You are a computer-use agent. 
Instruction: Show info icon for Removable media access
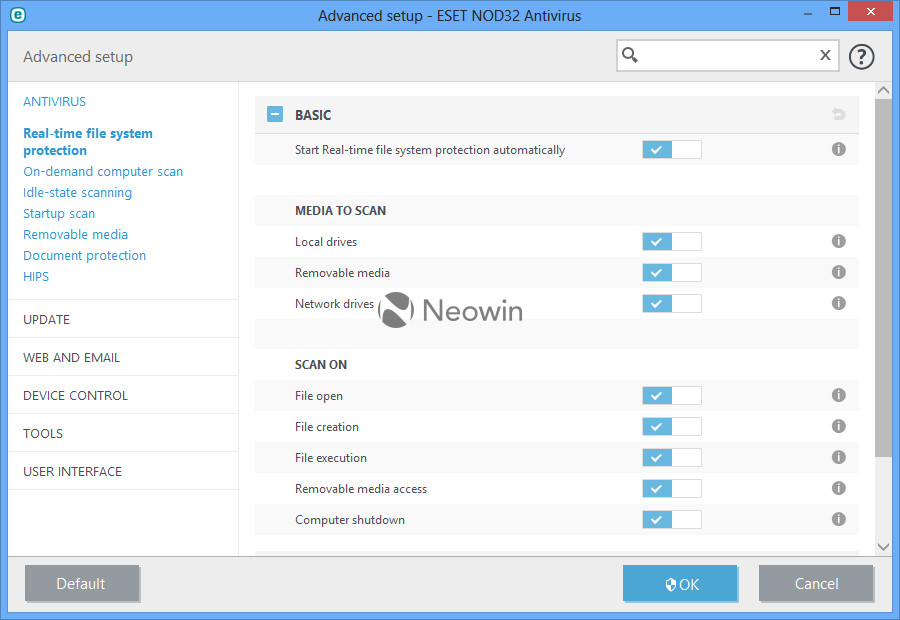[839, 488]
